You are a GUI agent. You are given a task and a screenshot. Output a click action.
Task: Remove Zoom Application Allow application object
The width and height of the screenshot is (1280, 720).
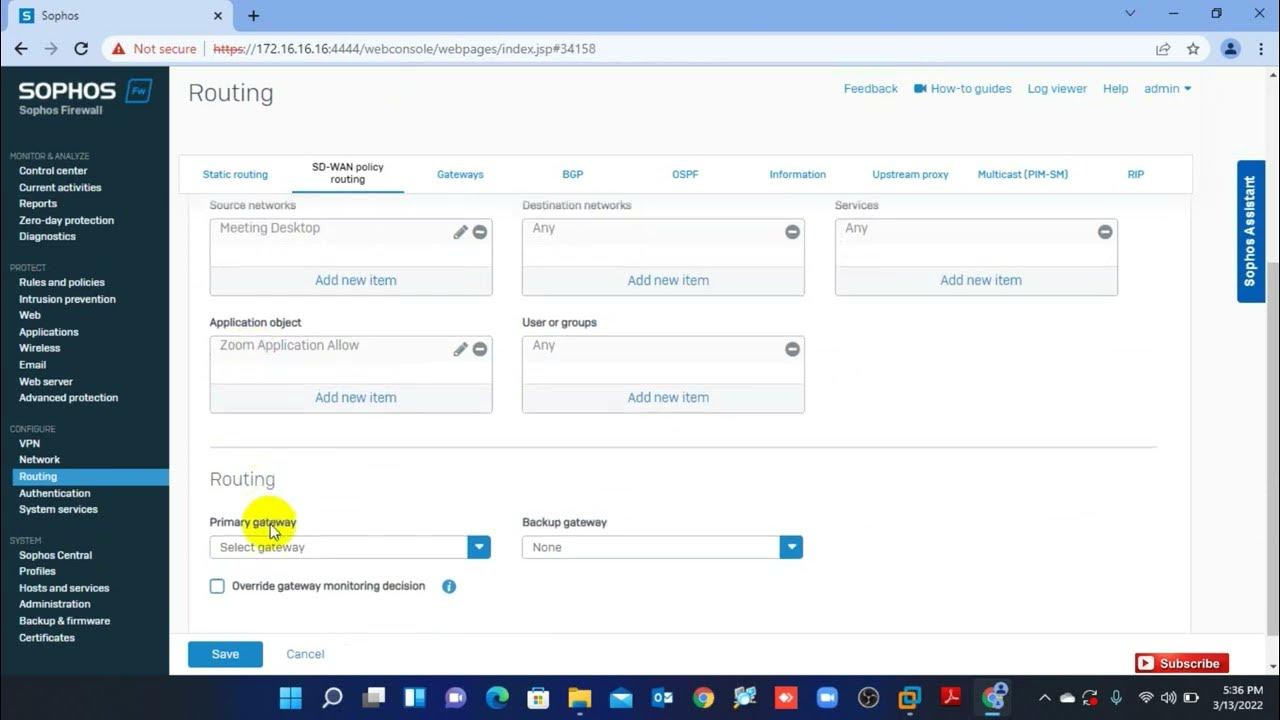click(x=480, y=349)
